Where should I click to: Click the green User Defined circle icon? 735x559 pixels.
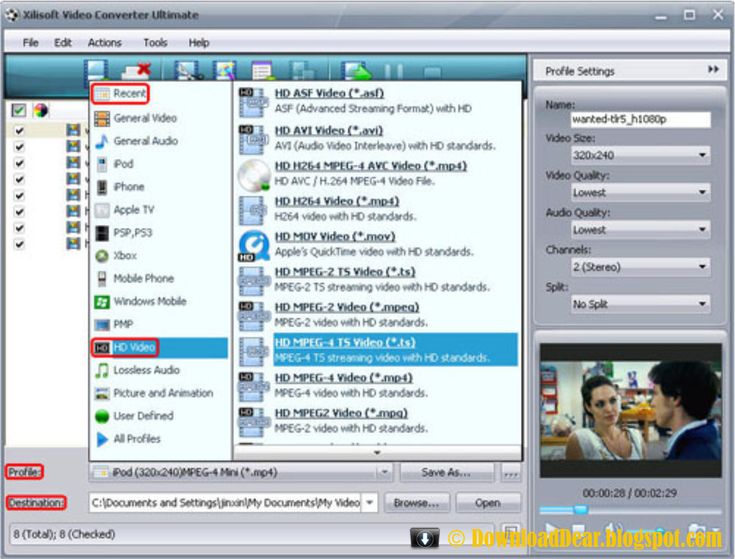(x=102, y=416)
